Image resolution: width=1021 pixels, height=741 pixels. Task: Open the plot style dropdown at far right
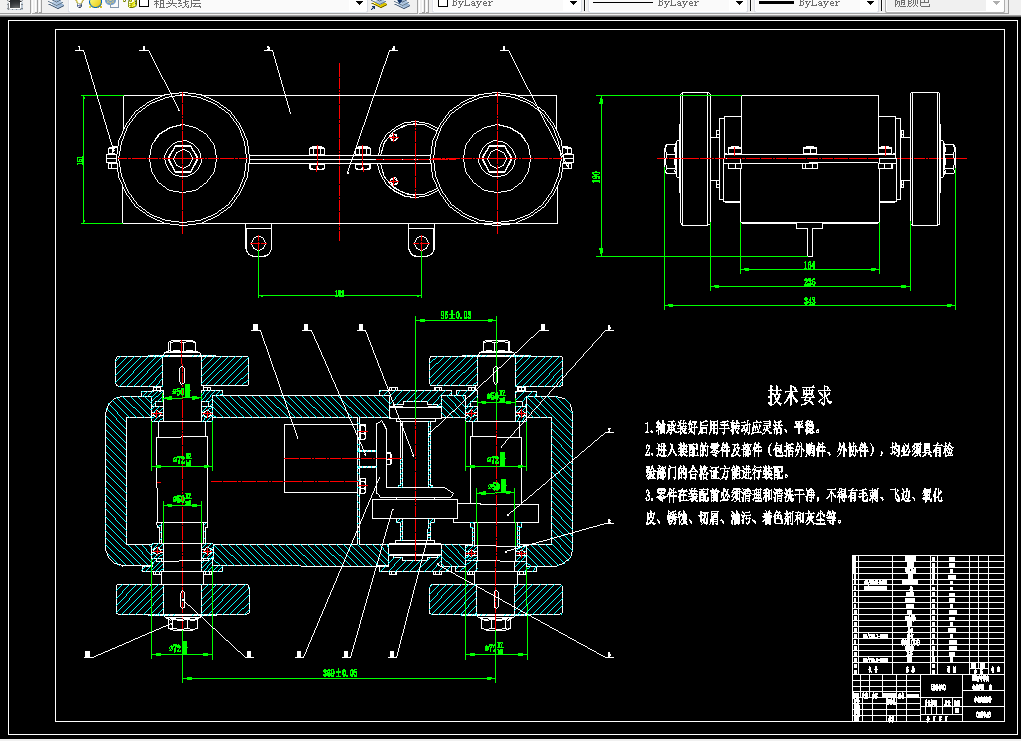(996, 4)
